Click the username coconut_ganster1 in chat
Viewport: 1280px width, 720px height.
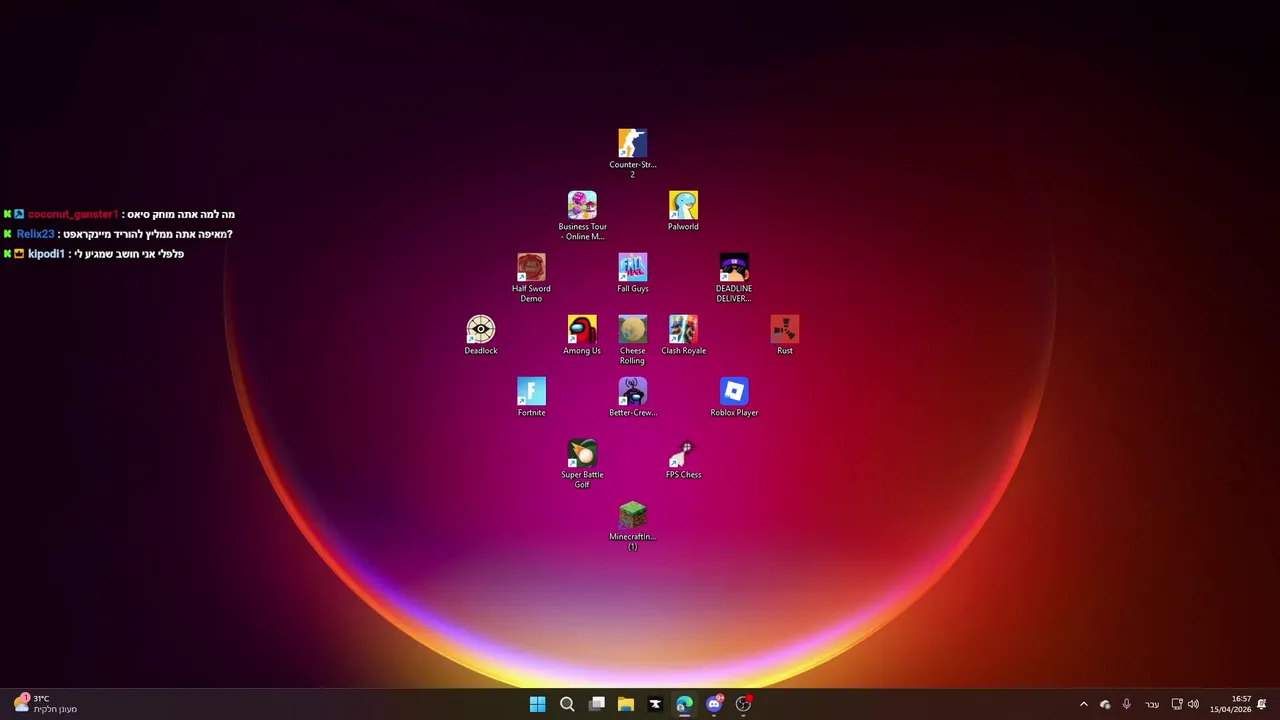[73, 214]
